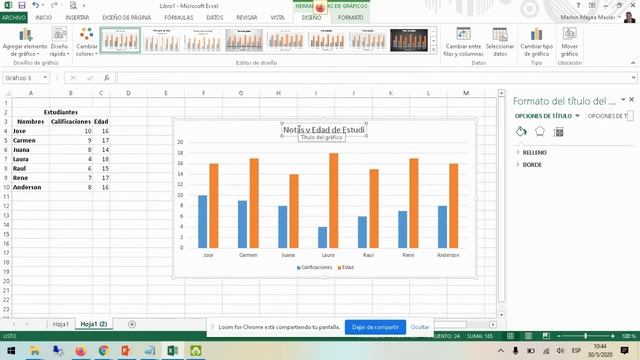The height and width of the screenshot is (360, 640).
Task: Switch to the FÓRMULAS tab
Action: point(179,18)
